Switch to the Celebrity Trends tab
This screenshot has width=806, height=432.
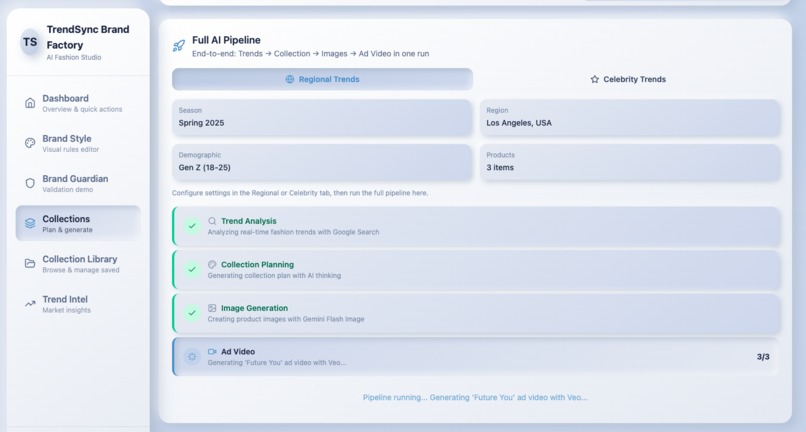click(628, 79)
